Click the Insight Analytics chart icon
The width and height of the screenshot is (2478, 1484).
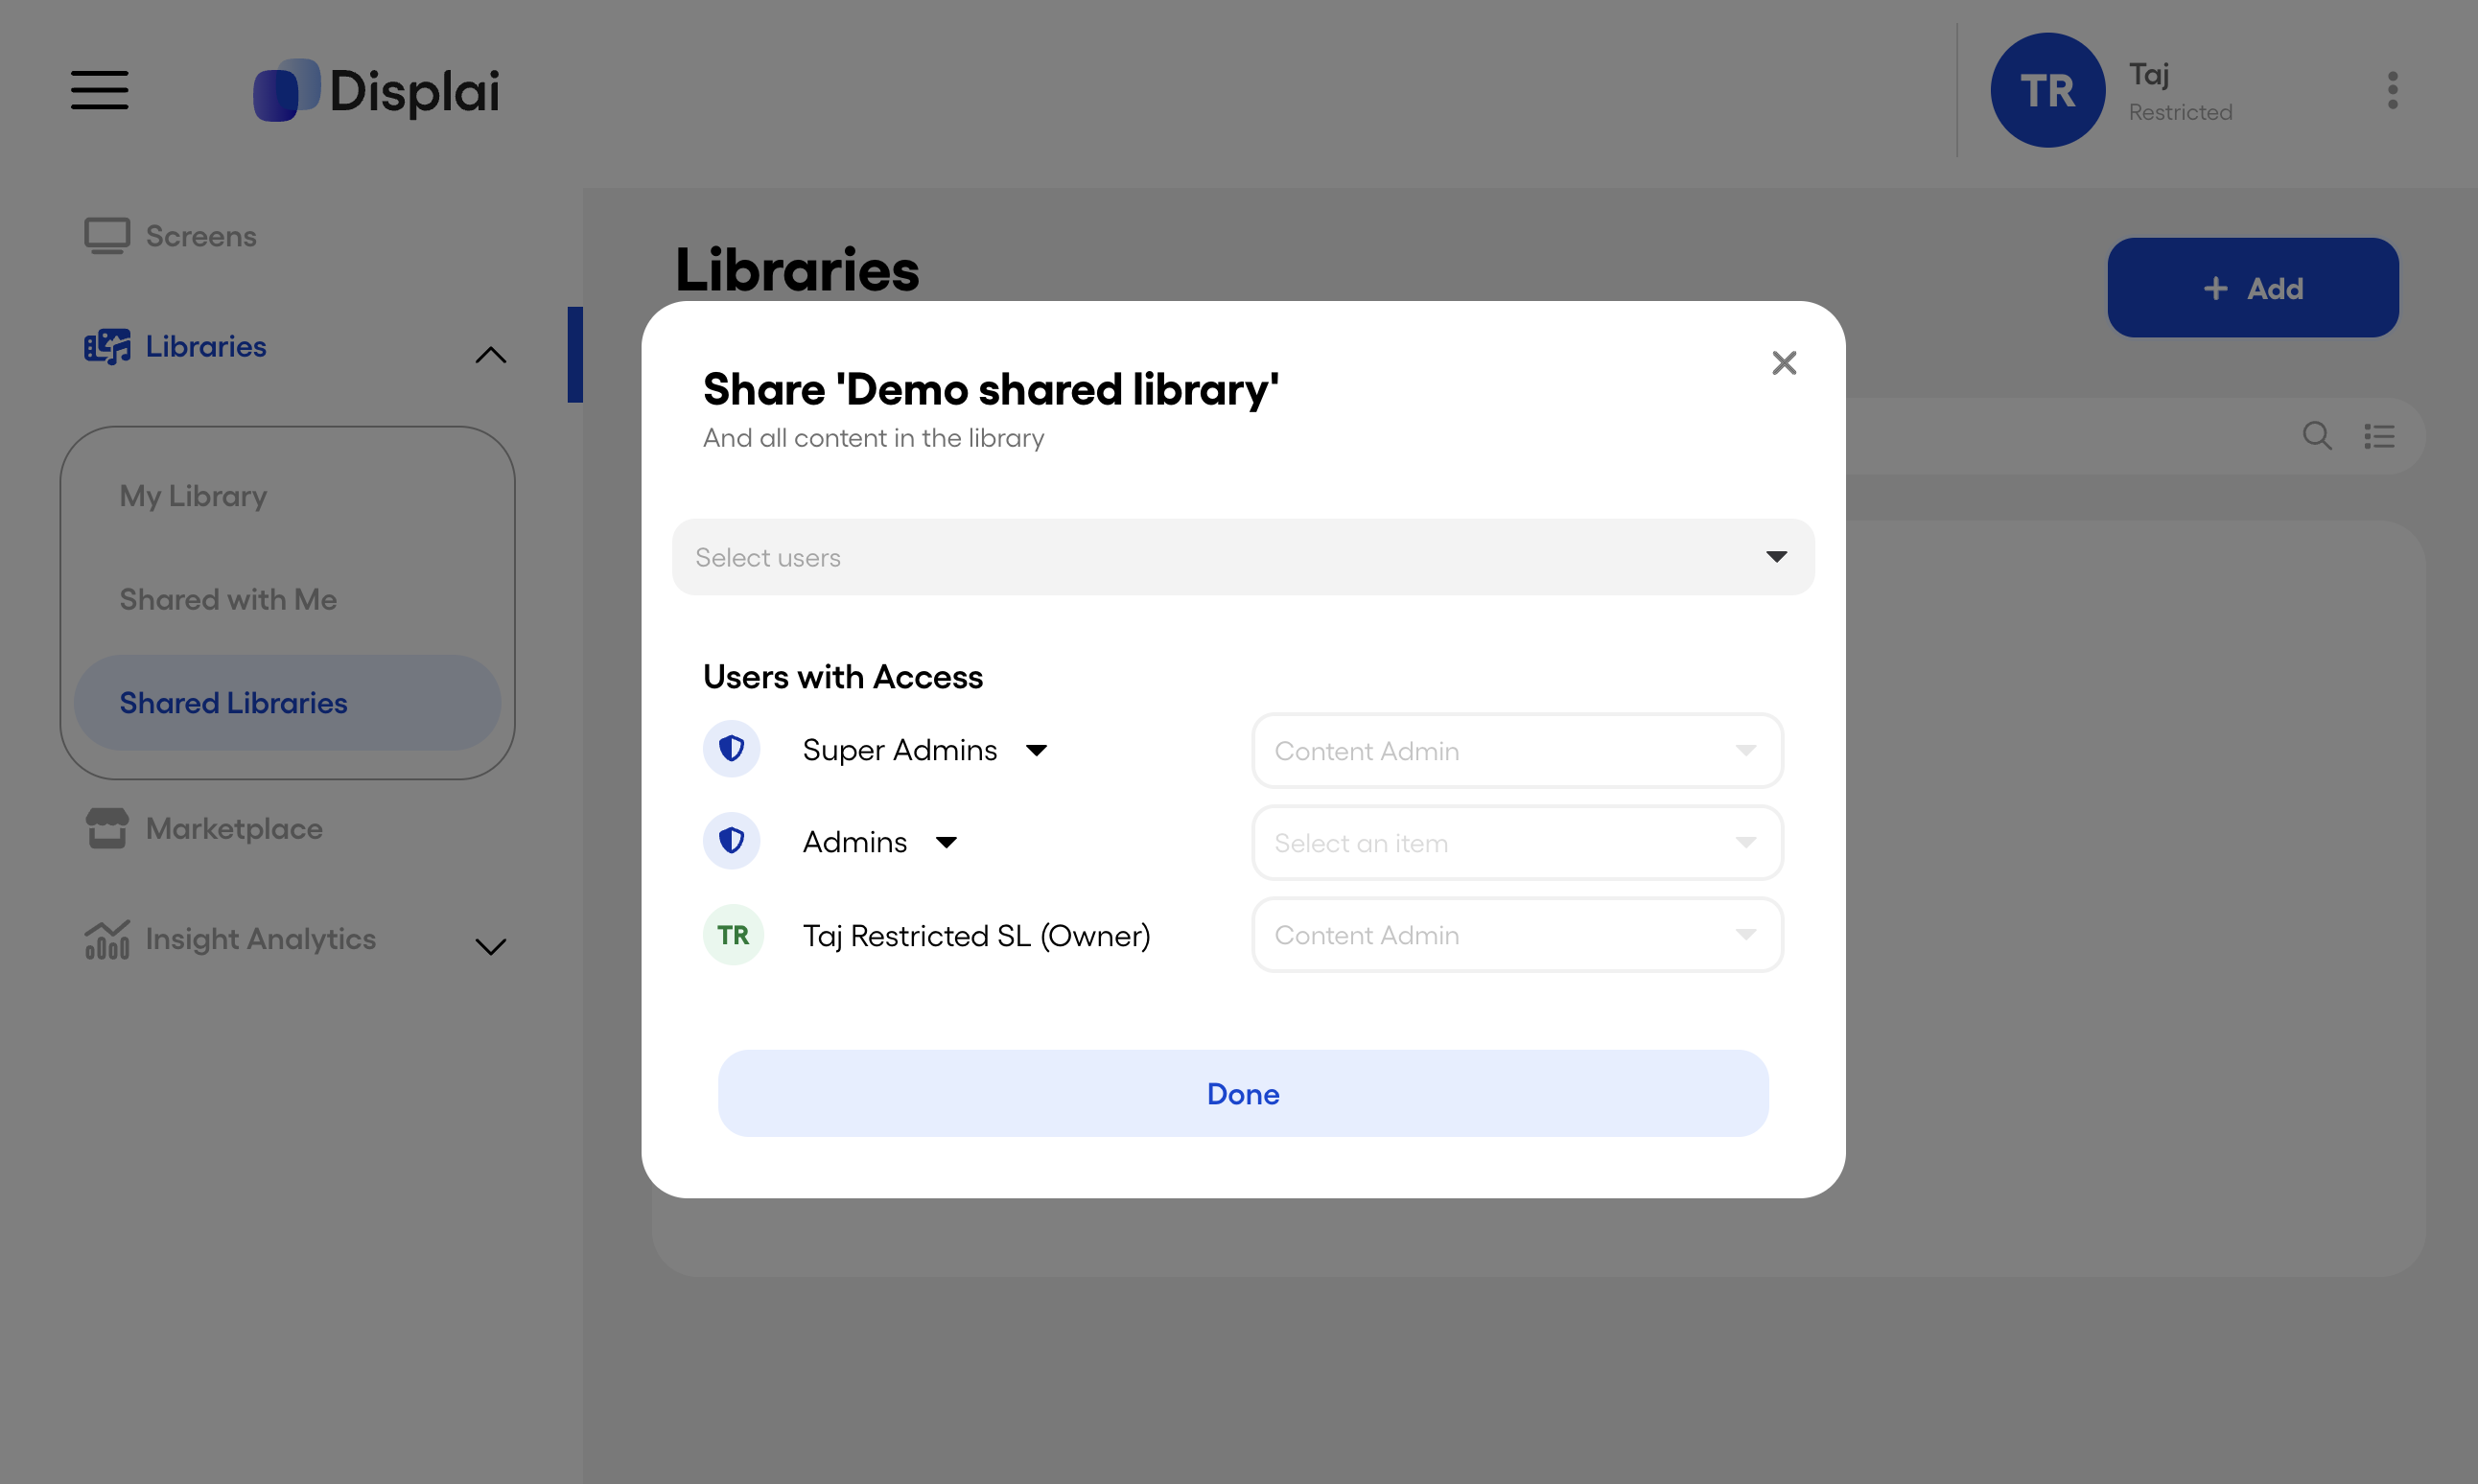click(107, 939)
